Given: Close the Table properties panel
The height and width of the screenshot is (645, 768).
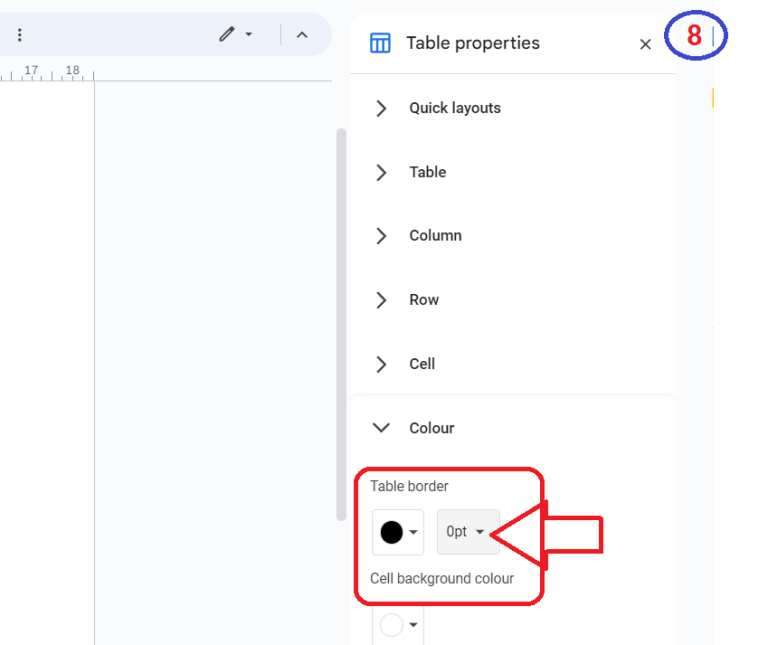Looking at the screenshot, I should (x=646, y=45).
